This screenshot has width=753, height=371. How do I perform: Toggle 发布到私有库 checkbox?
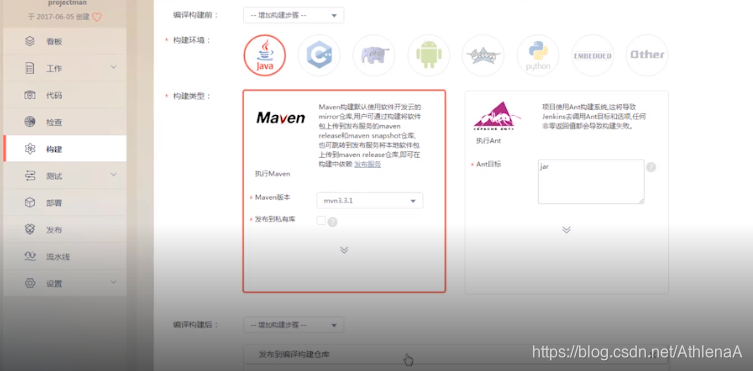(321, 220)
